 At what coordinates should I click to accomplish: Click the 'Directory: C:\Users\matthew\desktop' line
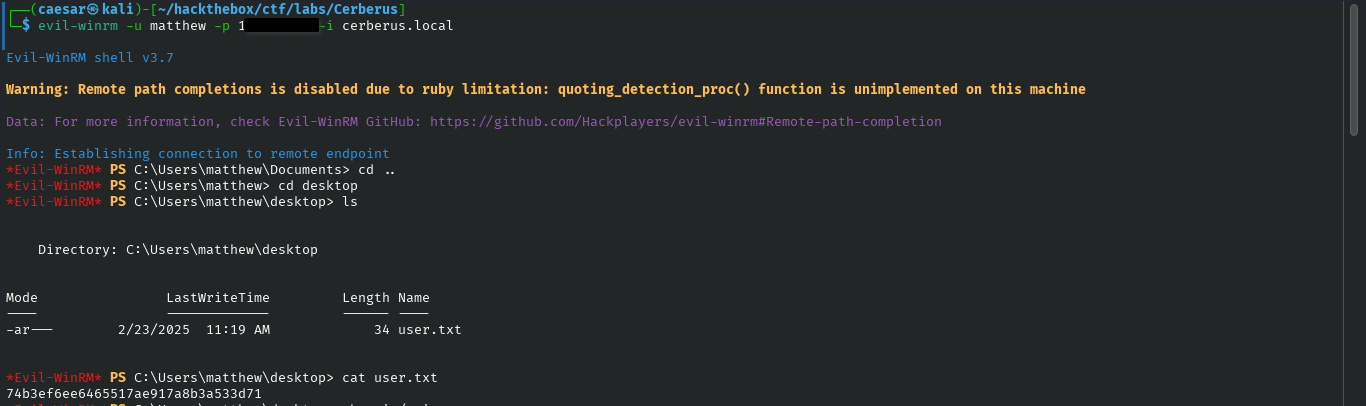click(178, 250)
